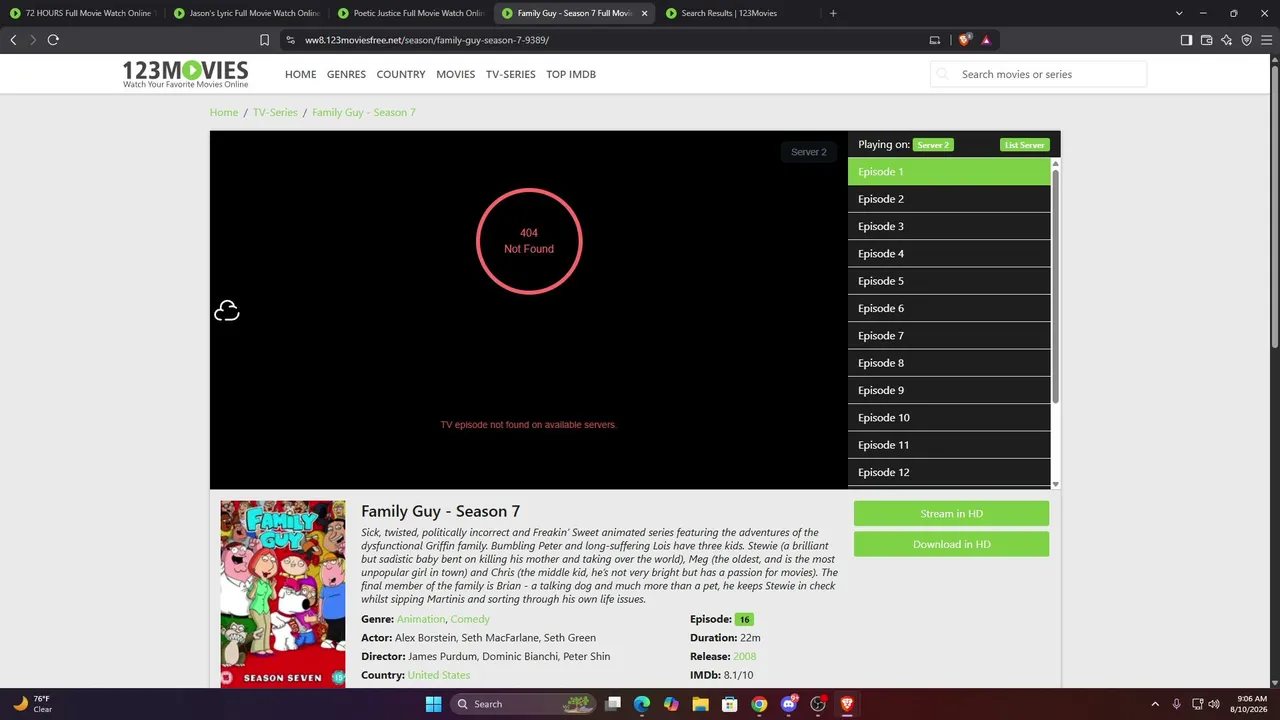This screenshot has width=1280, height=720.
Task: Open MOVIES in site navigation
Action: (x=456, y=74)
